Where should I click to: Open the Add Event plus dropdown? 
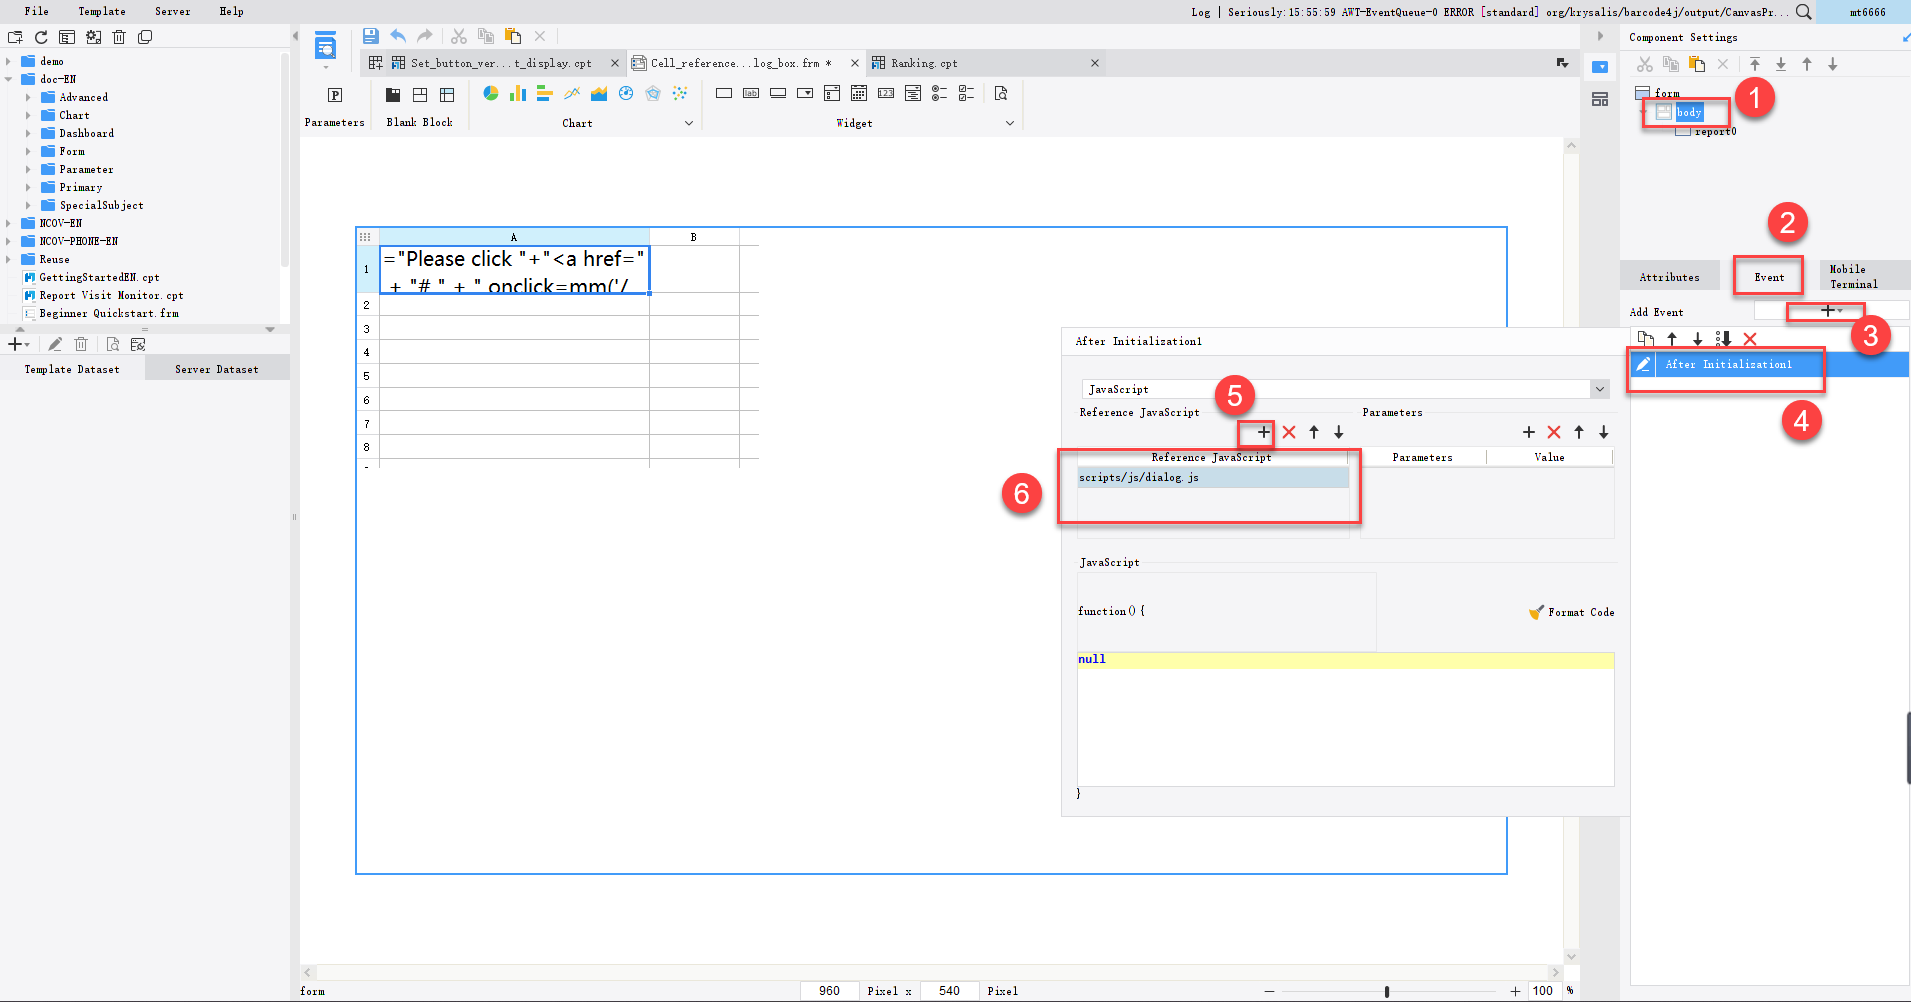pyautogui.click(x=1830, y=311)
